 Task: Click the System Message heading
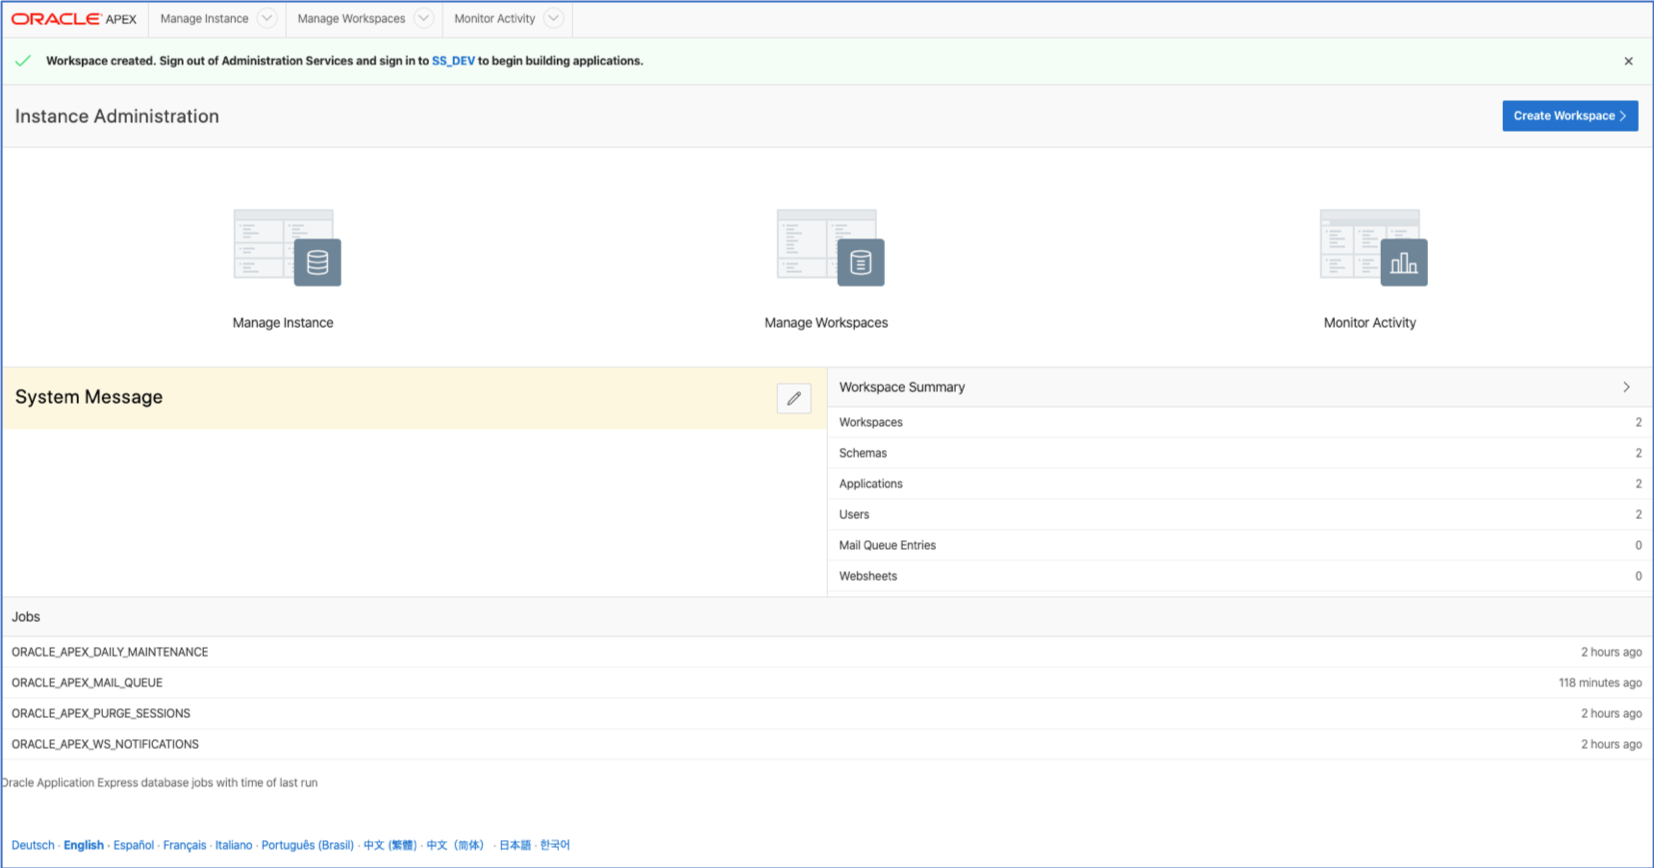pos(89,397)
